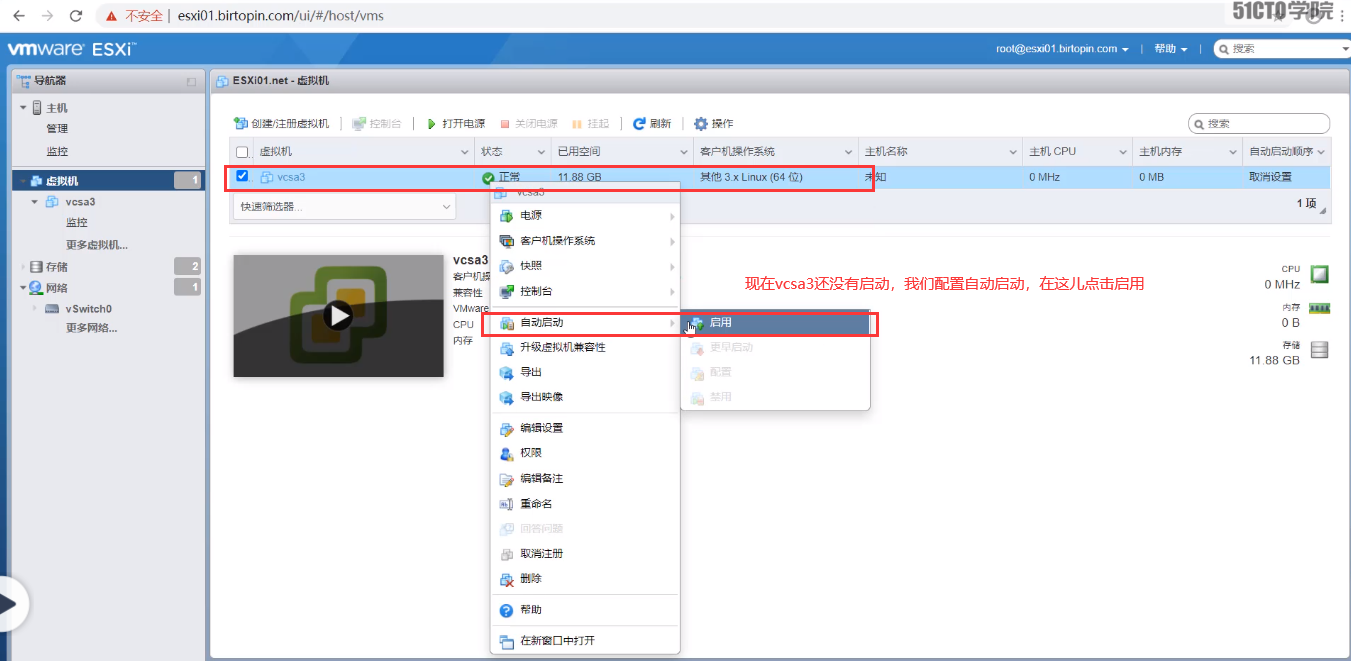Open 主机名称 column dropdown arrow
Screen dimensions: 1351x661
click(x=1014, y=152)
